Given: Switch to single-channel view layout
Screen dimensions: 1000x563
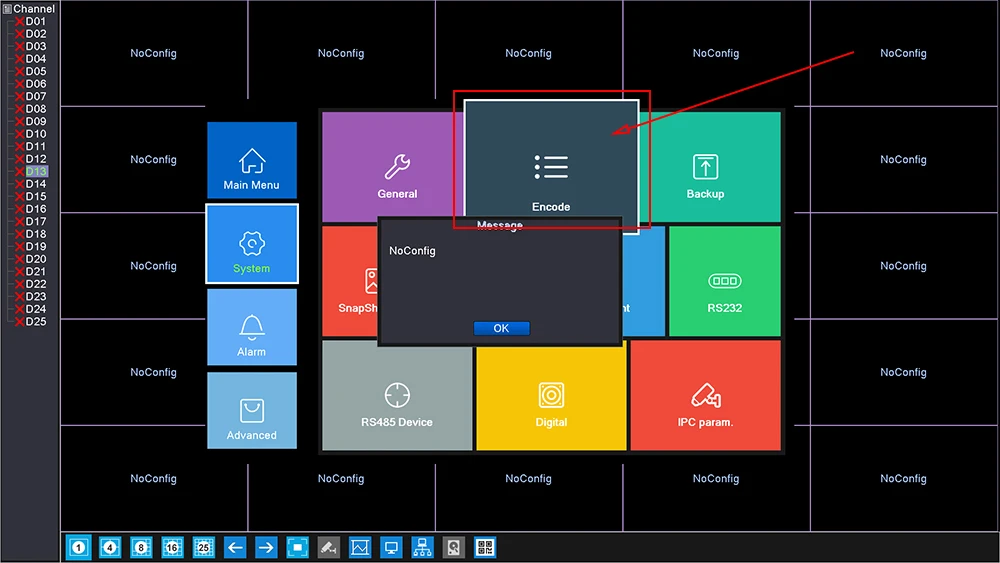Looking at the screenshot, I should point(78,547).
